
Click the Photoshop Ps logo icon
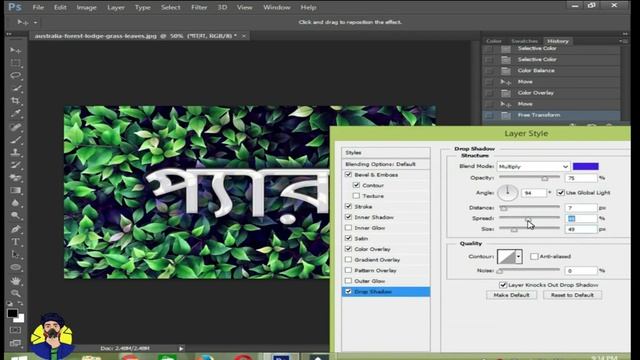(15, 7)
